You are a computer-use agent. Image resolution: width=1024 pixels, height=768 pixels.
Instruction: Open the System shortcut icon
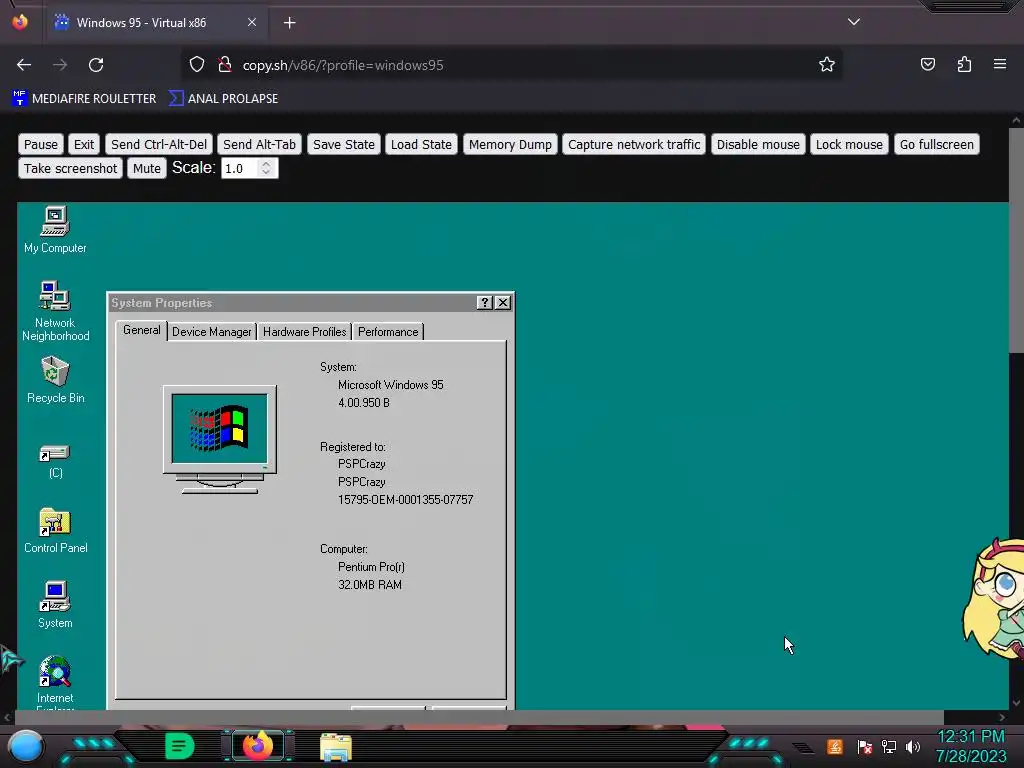[x=55, y=605]
